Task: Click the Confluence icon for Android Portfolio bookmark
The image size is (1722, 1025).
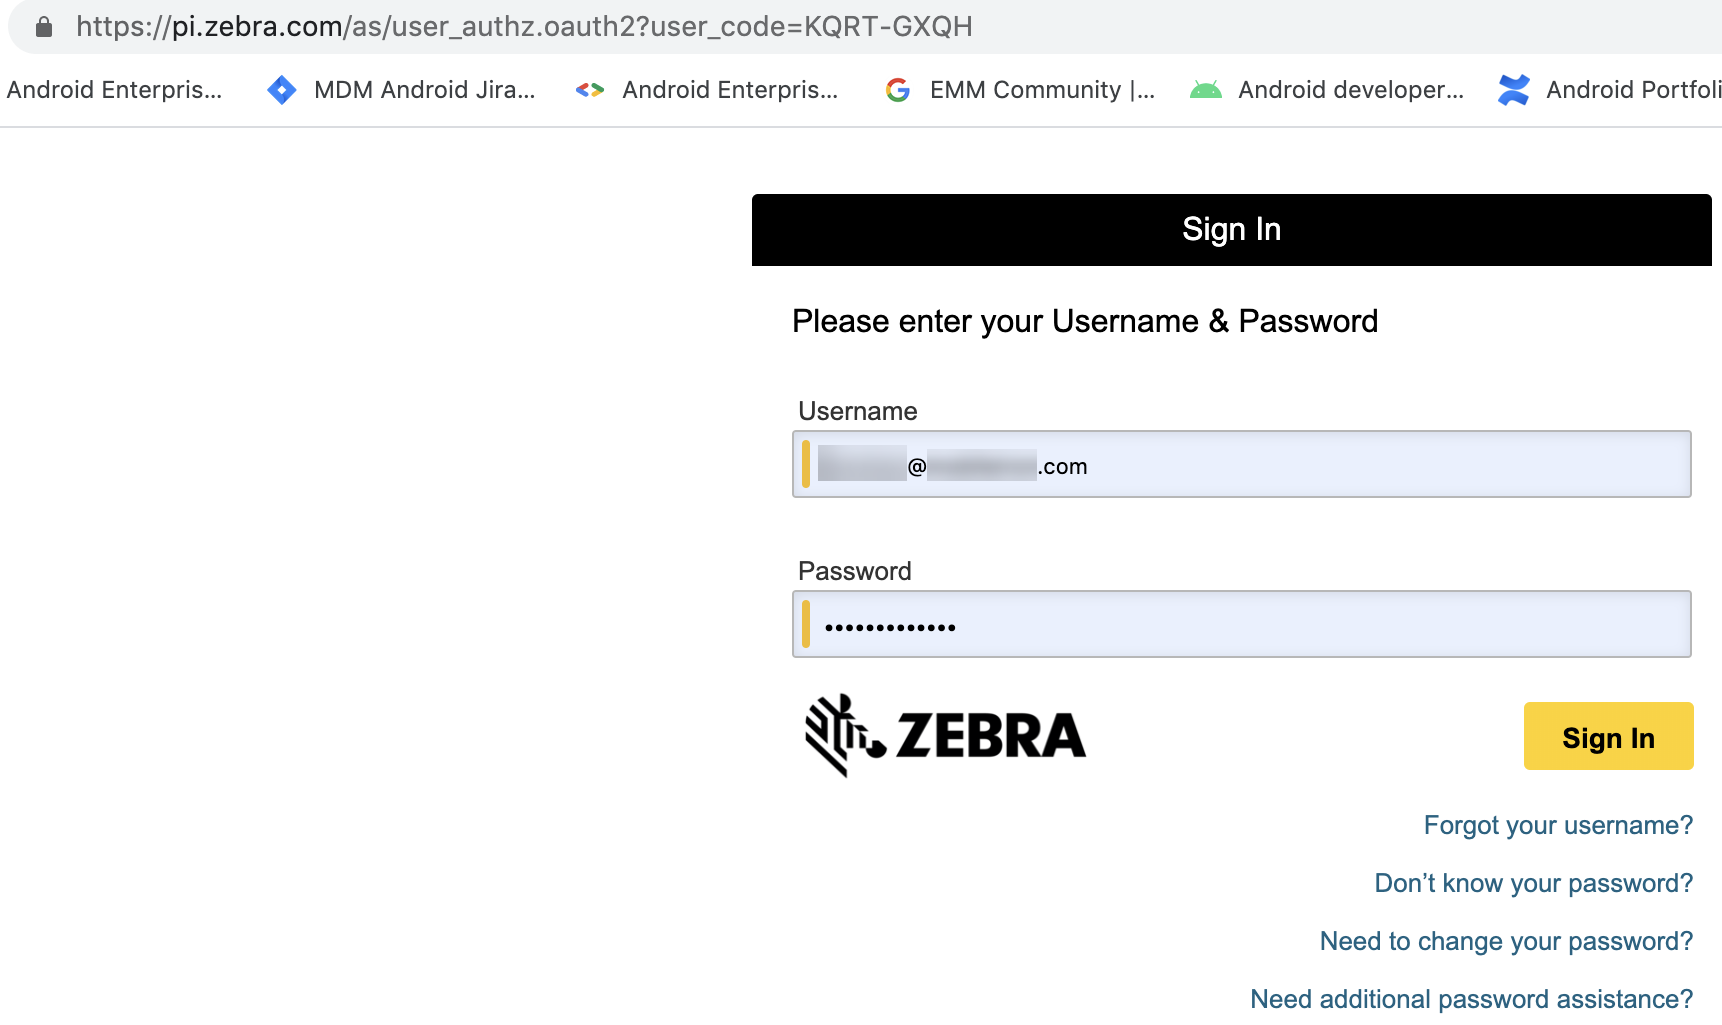Action: tap(1513, 89)
